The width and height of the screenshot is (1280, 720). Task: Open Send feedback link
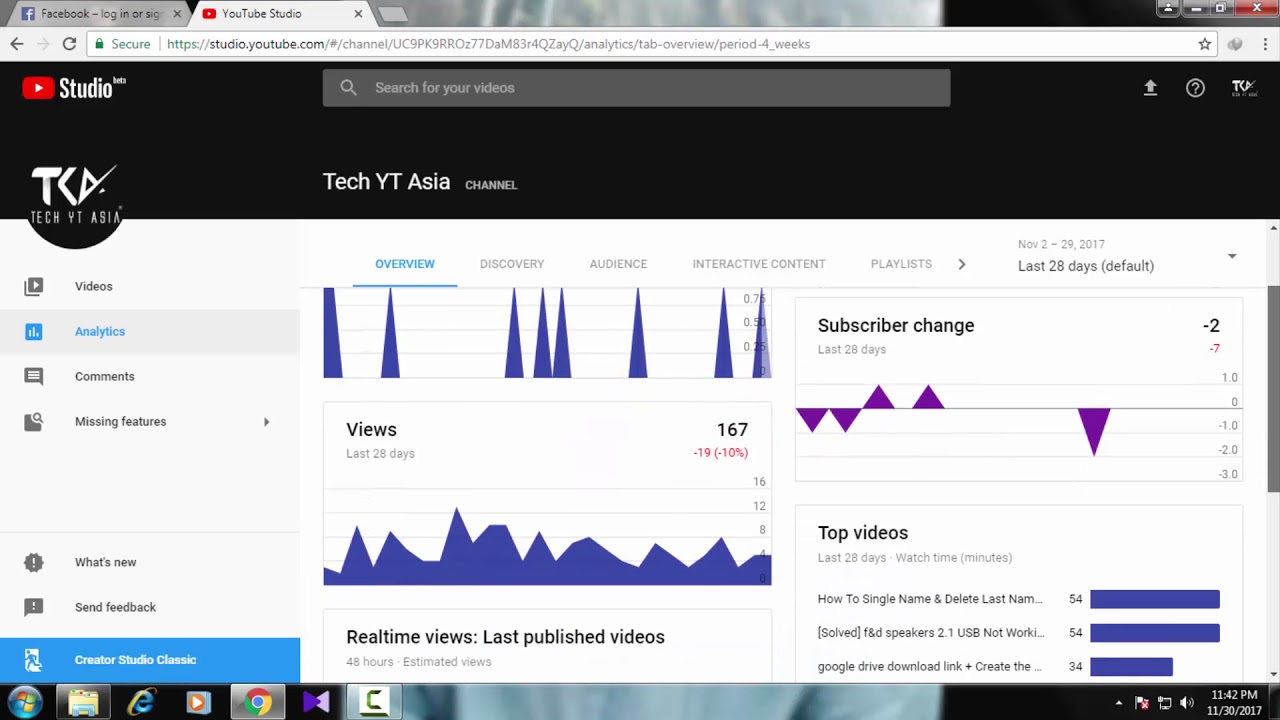pyautogui.click(x=116, y=607)
